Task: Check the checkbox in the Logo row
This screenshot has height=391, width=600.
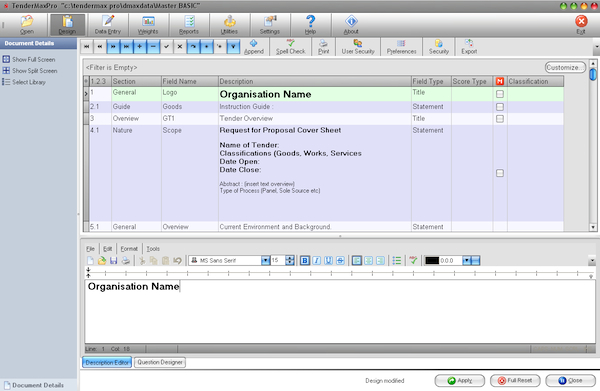Action: (x=500, y=94)
